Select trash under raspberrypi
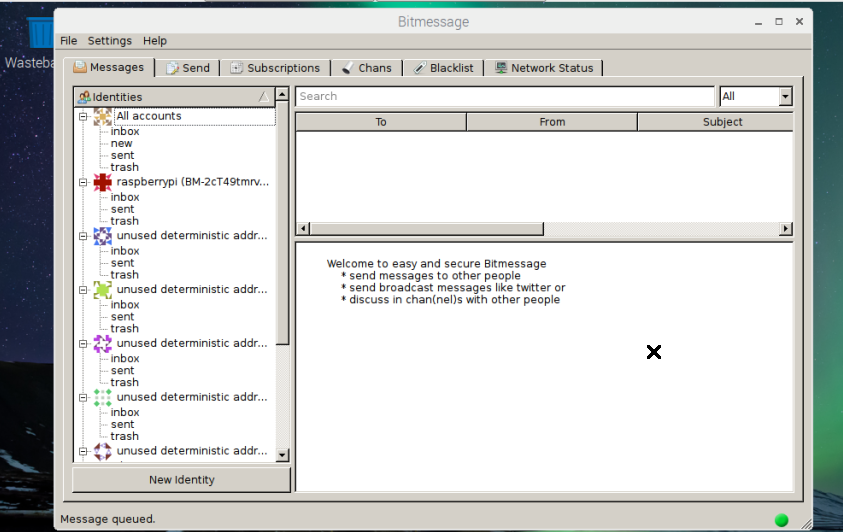 125,221
